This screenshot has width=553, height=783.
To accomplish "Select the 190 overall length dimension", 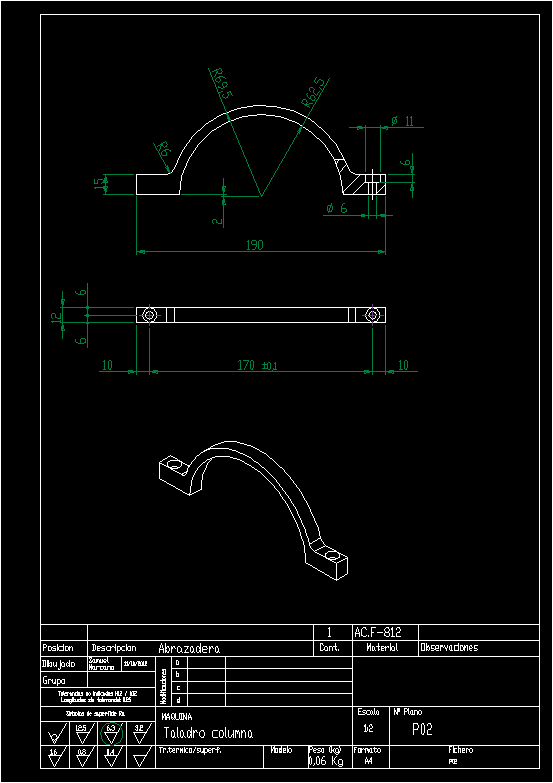I will tap(254, 245).
